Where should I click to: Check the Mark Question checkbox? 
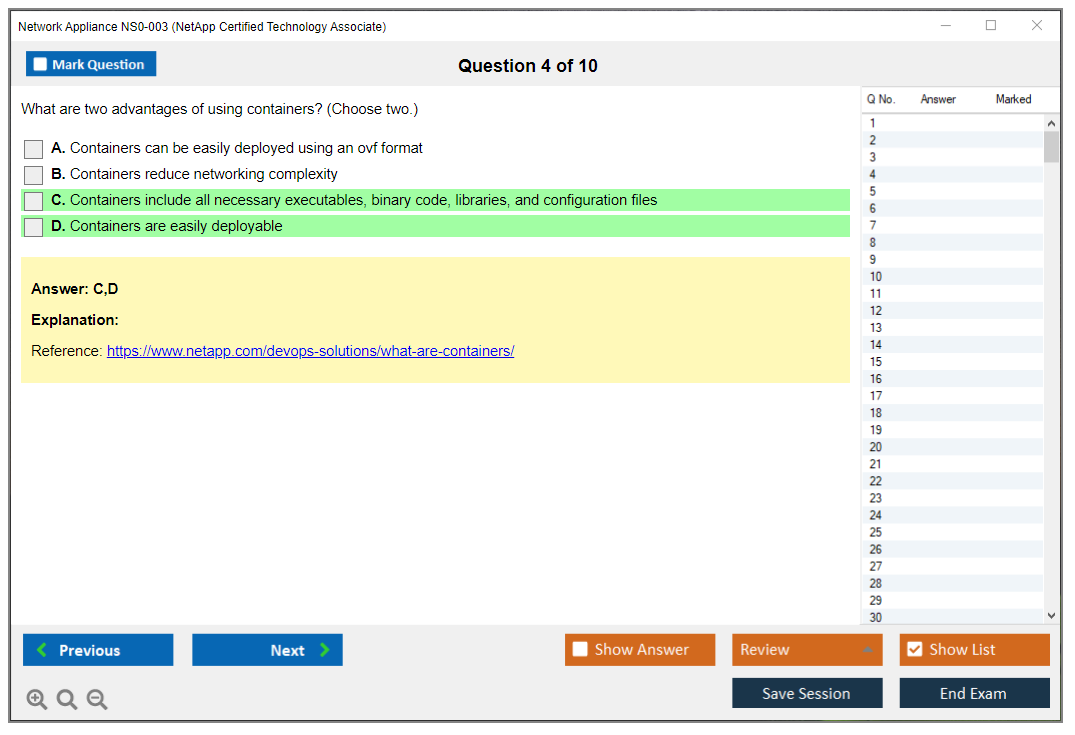tap(41, 65)
